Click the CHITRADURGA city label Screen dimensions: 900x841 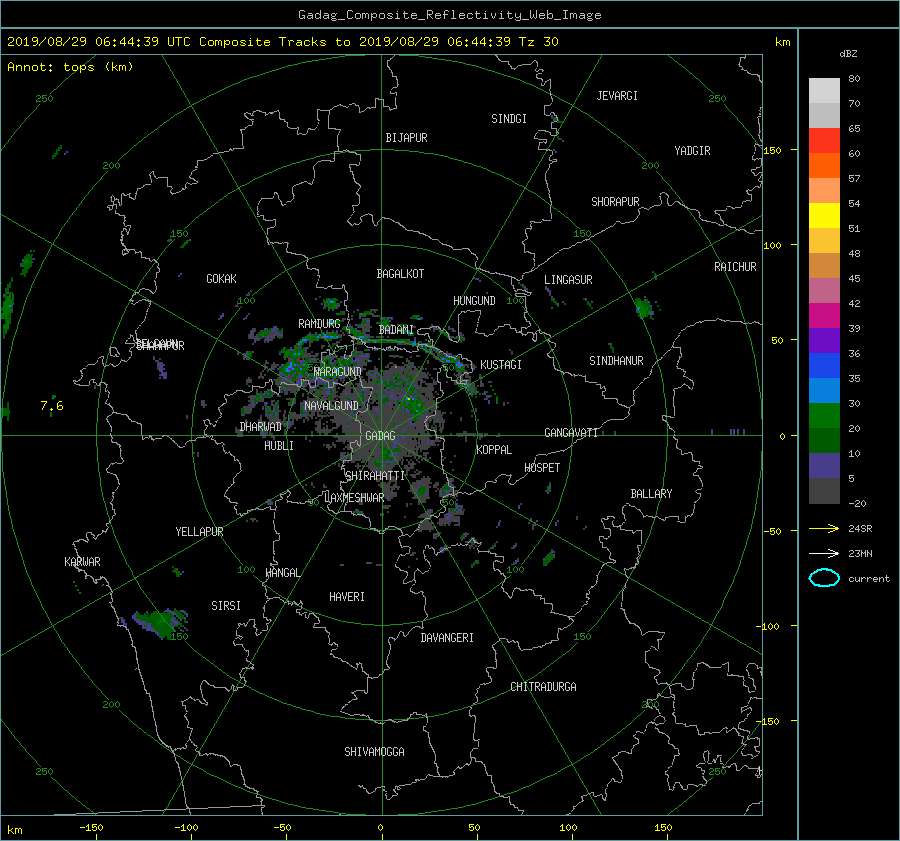pos(543,687)
